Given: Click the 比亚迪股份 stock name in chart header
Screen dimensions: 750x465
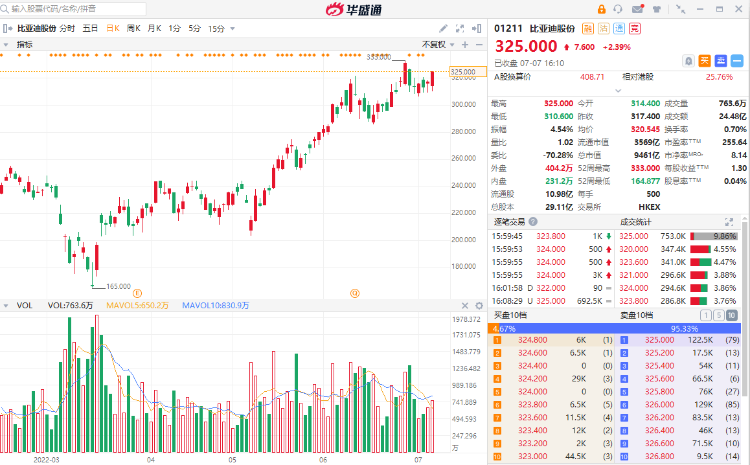Looking at the screenshot, I should tap(36, 29).
